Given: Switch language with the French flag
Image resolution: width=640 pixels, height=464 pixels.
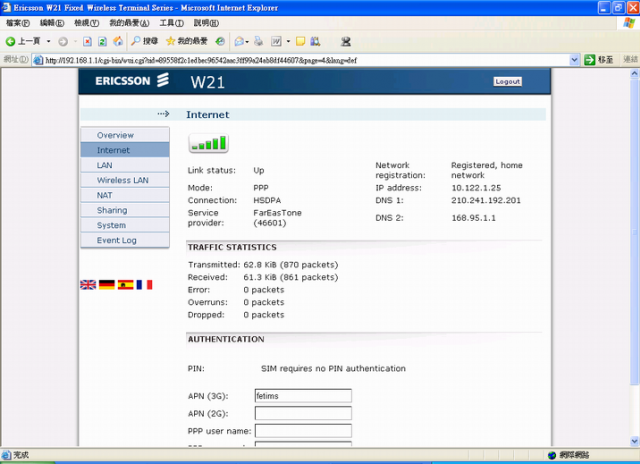Looking at the screenshot, I should [x=144, y=284].
